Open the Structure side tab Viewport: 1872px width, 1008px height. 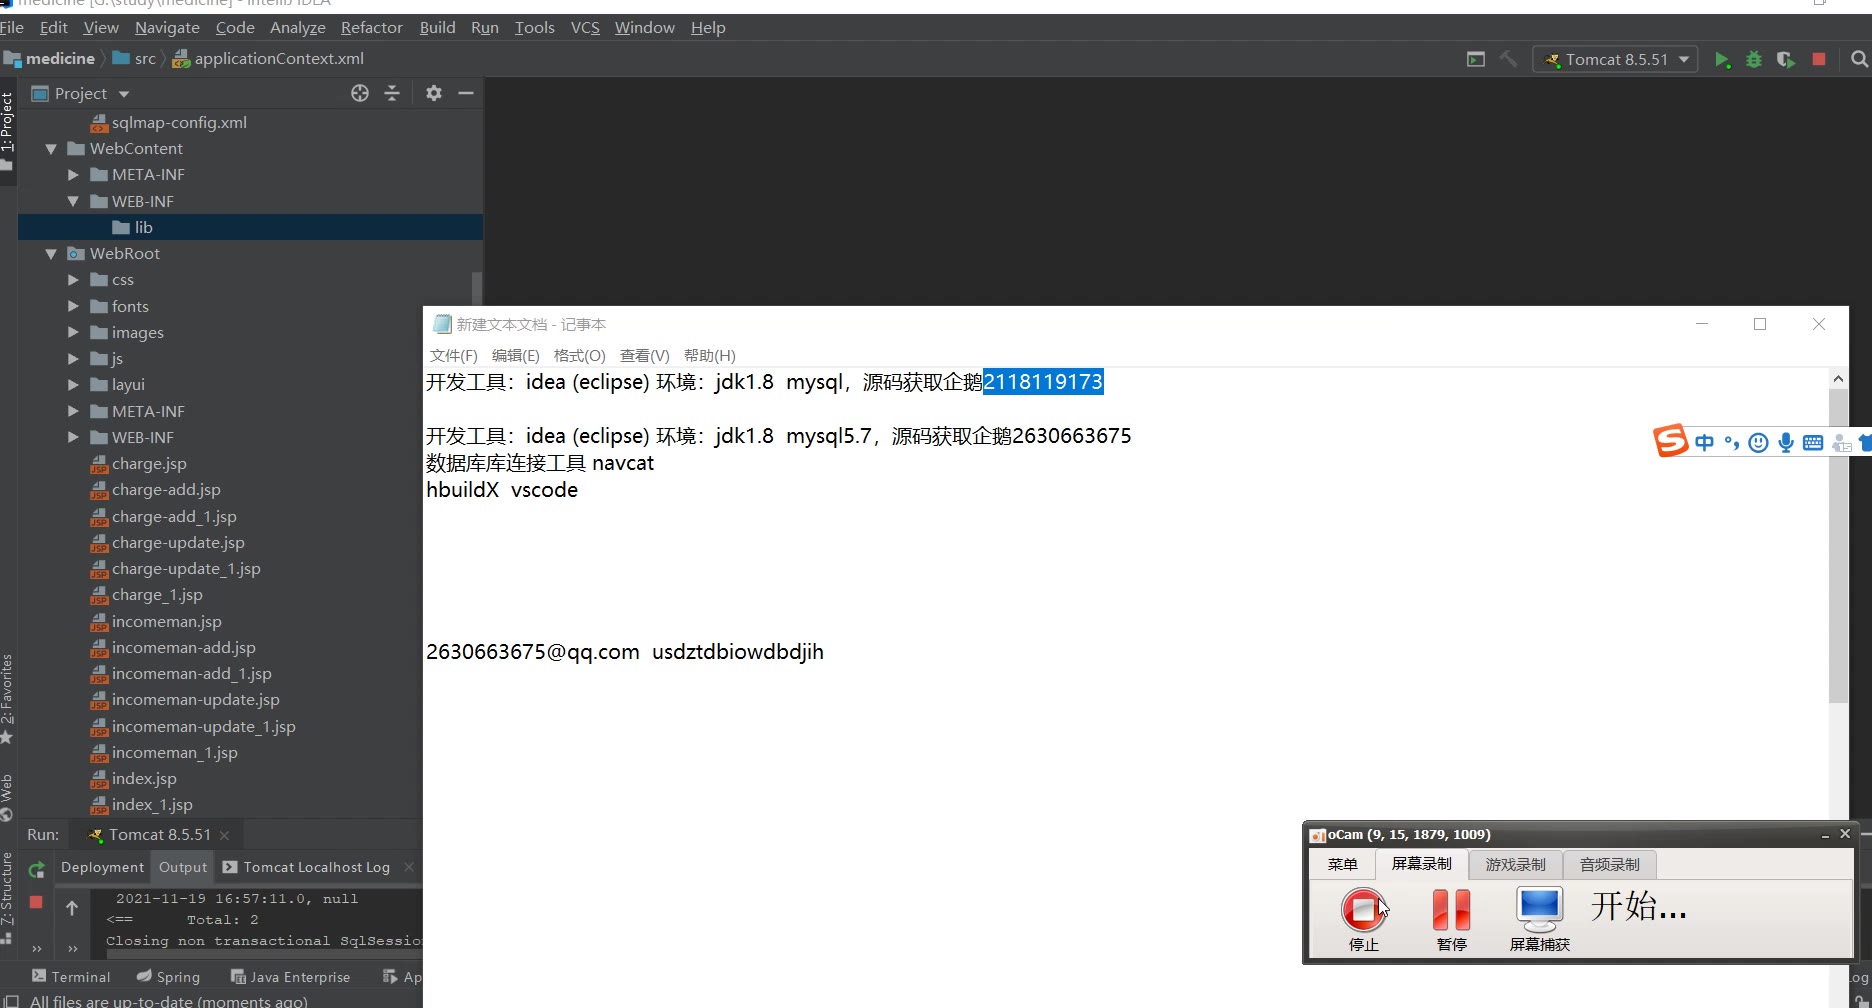pos(7,897)
